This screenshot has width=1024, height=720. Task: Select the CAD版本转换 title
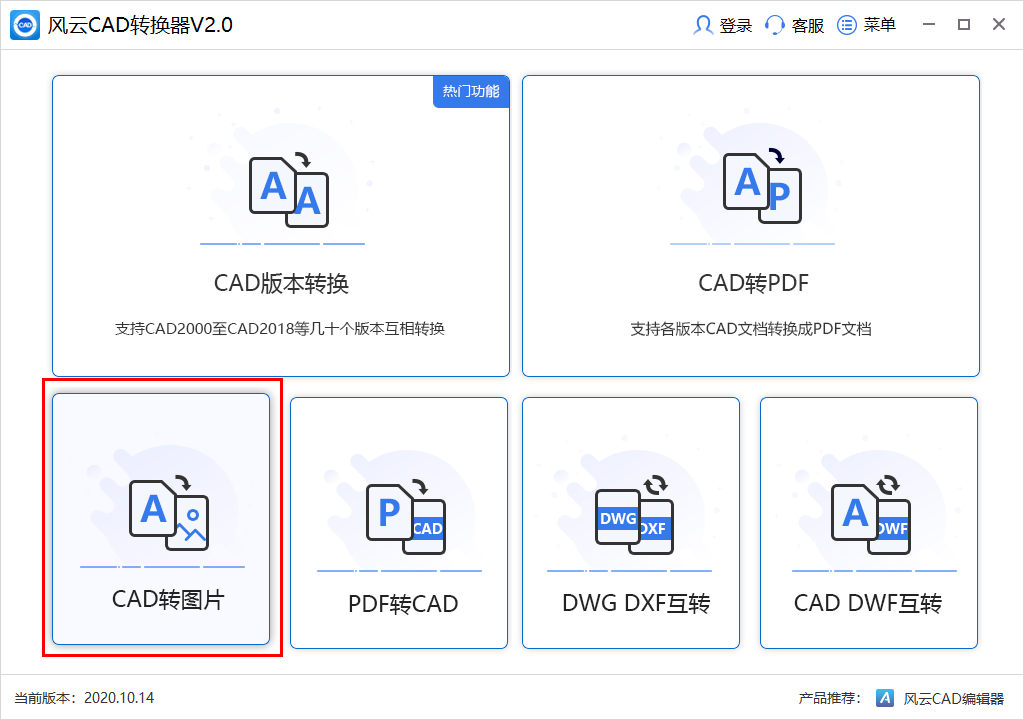click(281, 284)
